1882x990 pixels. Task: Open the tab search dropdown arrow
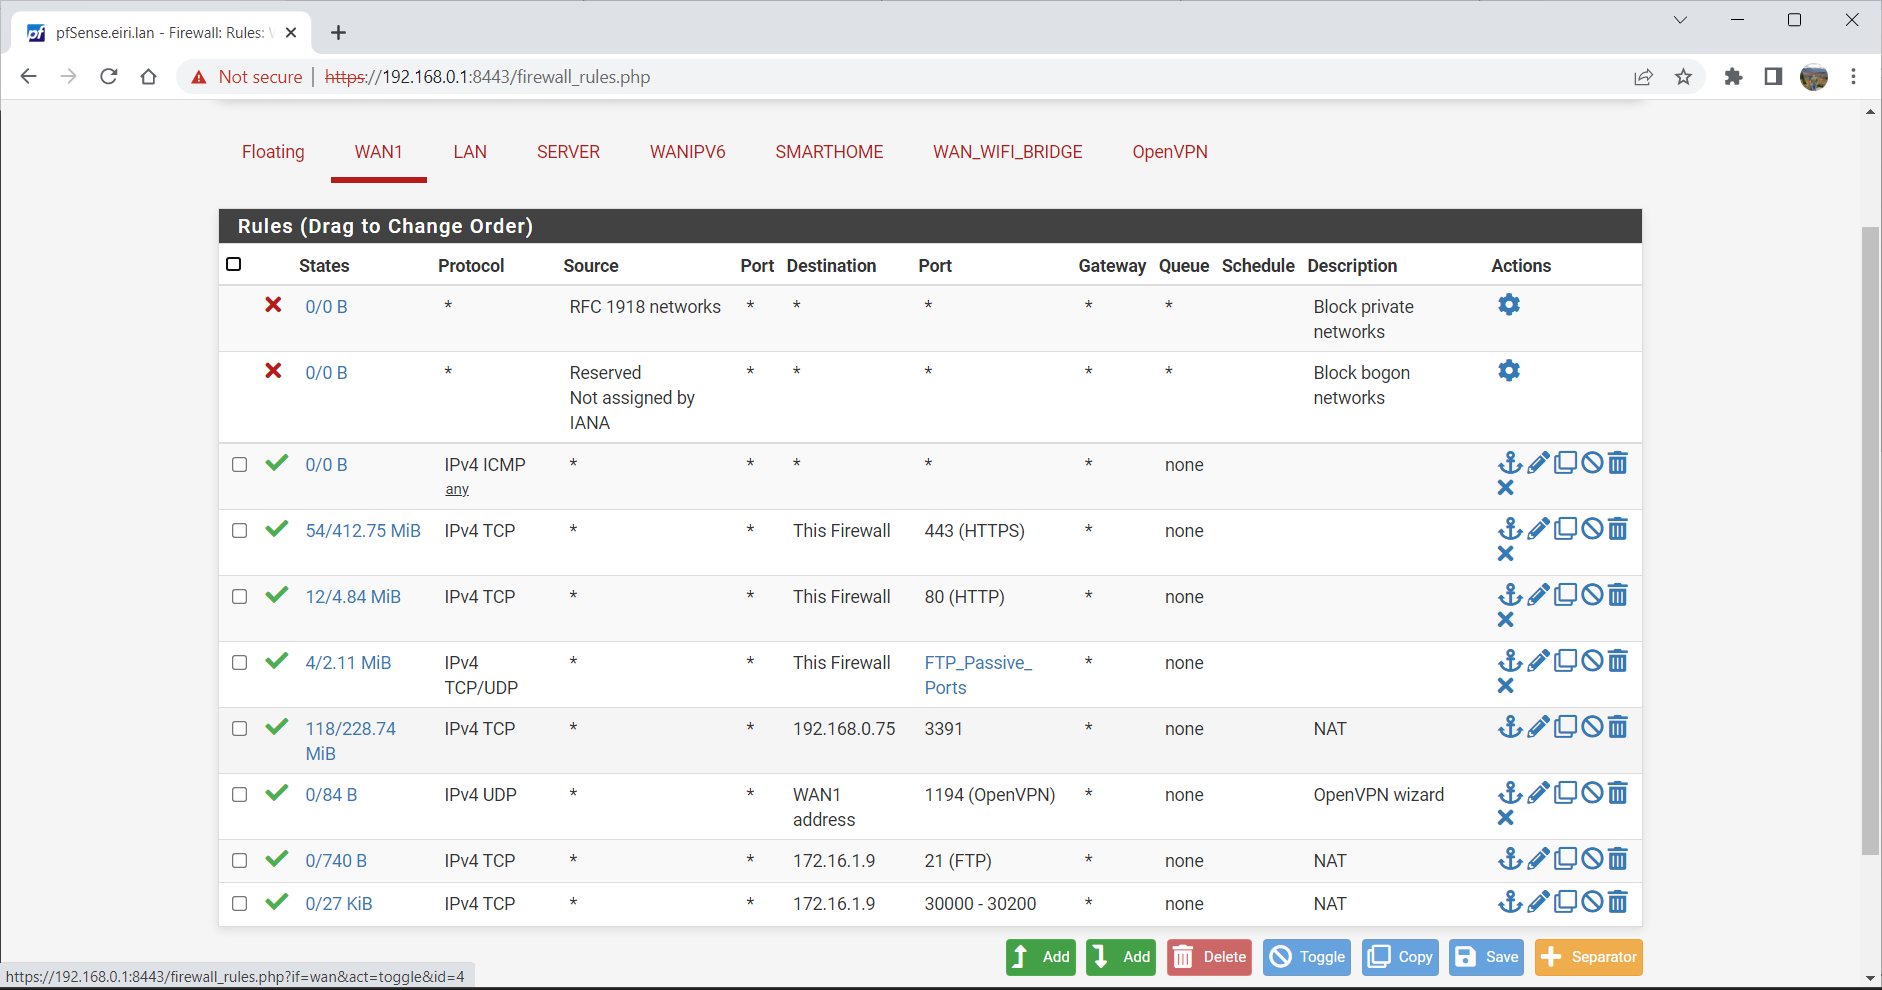pos(1680,20)
